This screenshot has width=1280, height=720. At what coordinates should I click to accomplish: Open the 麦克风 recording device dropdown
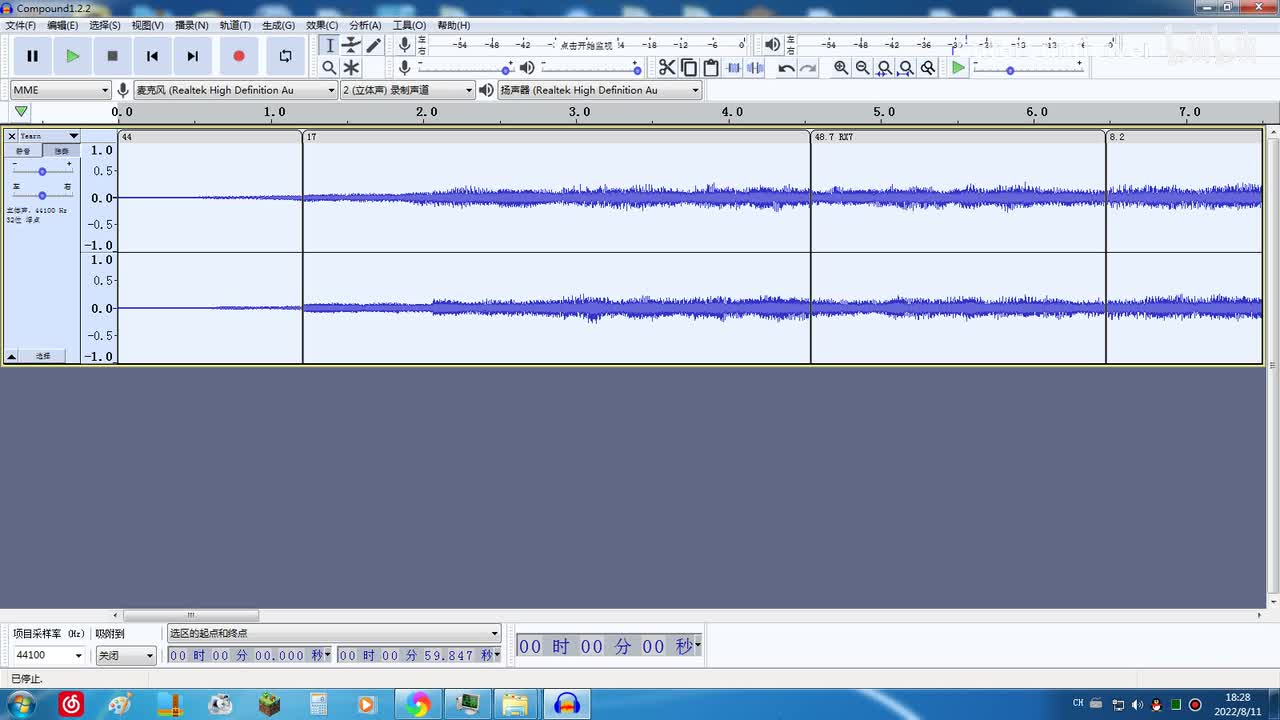pos(235,90)
